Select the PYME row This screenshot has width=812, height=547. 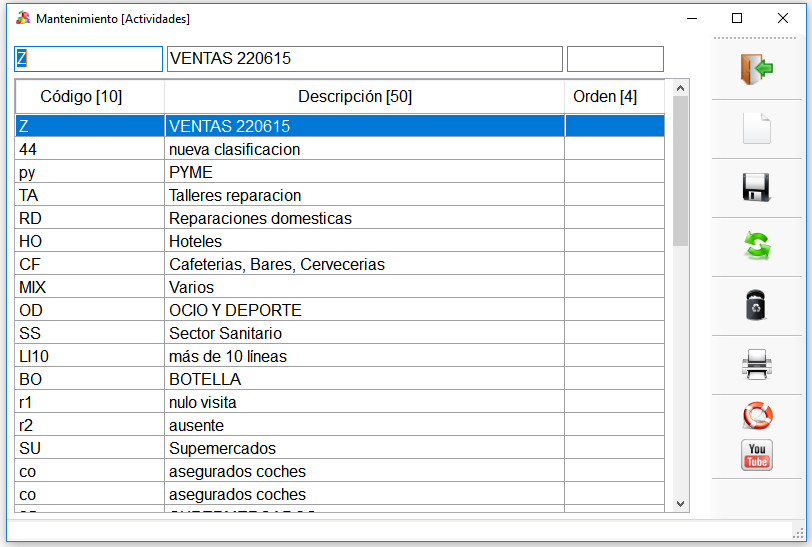tap(340, 172)
